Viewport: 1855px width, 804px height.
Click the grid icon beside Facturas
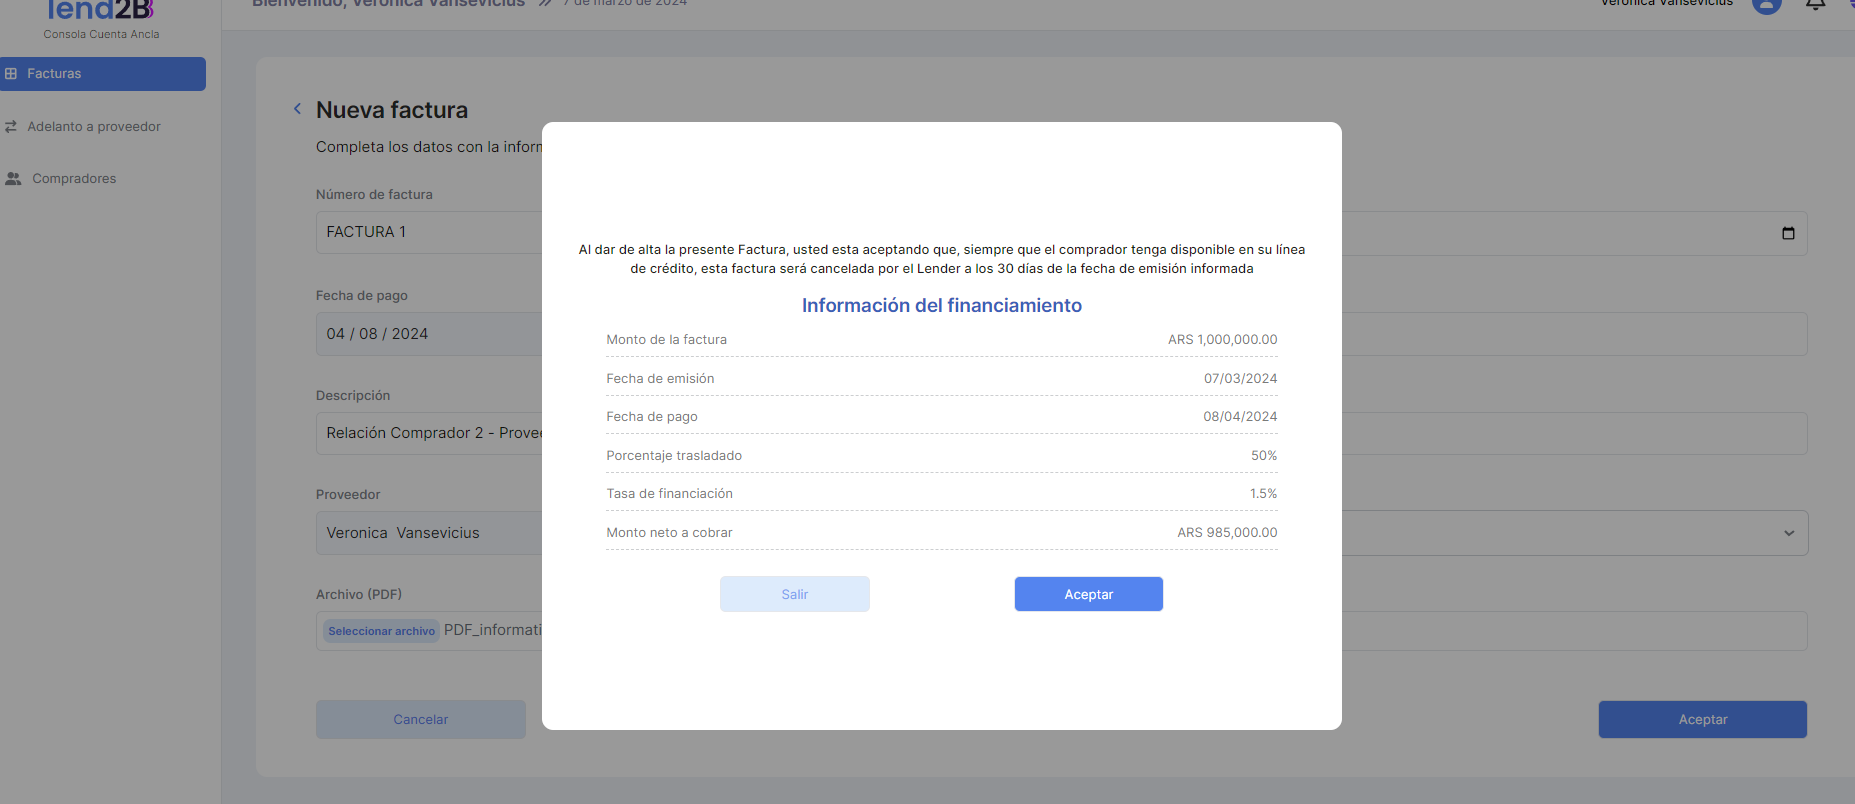[11, 74]
